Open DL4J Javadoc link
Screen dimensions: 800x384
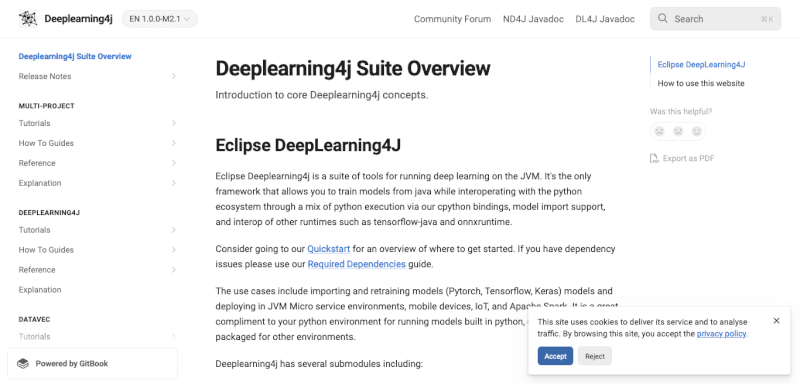605,19
